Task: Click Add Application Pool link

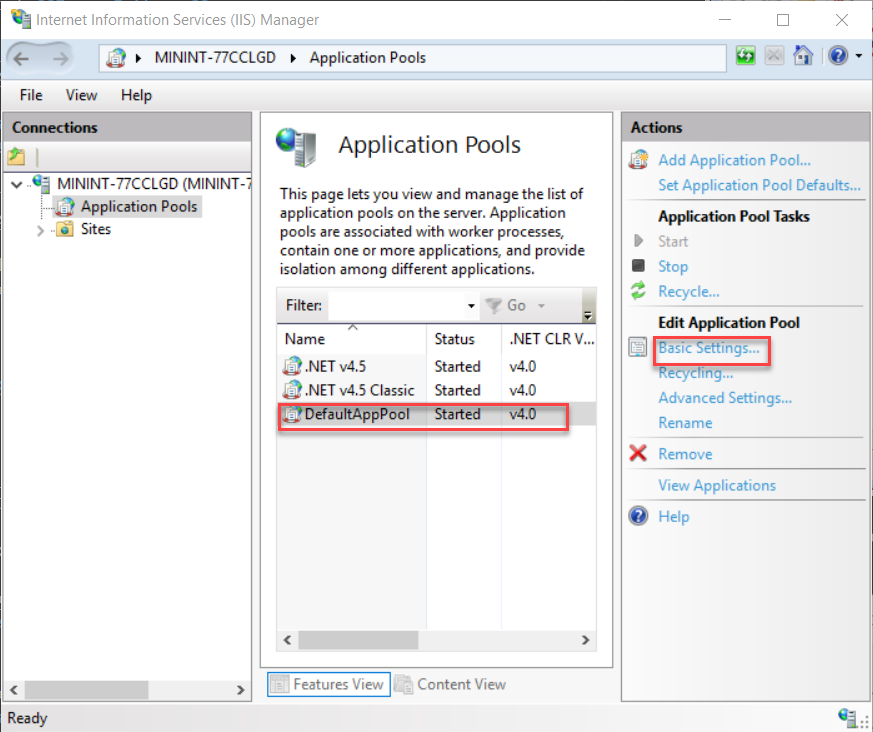Action: coord(733,159)
